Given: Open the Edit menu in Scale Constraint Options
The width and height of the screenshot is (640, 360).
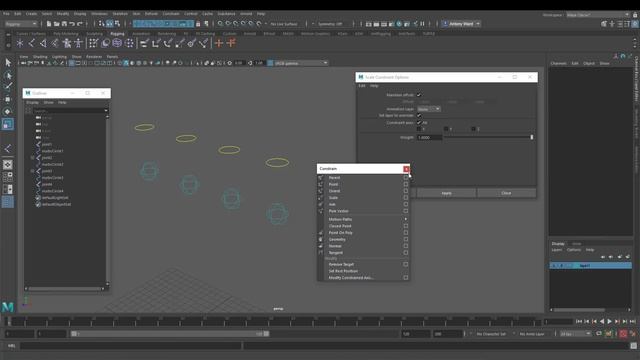Looking at the screenshot, I should coord(362,86).
